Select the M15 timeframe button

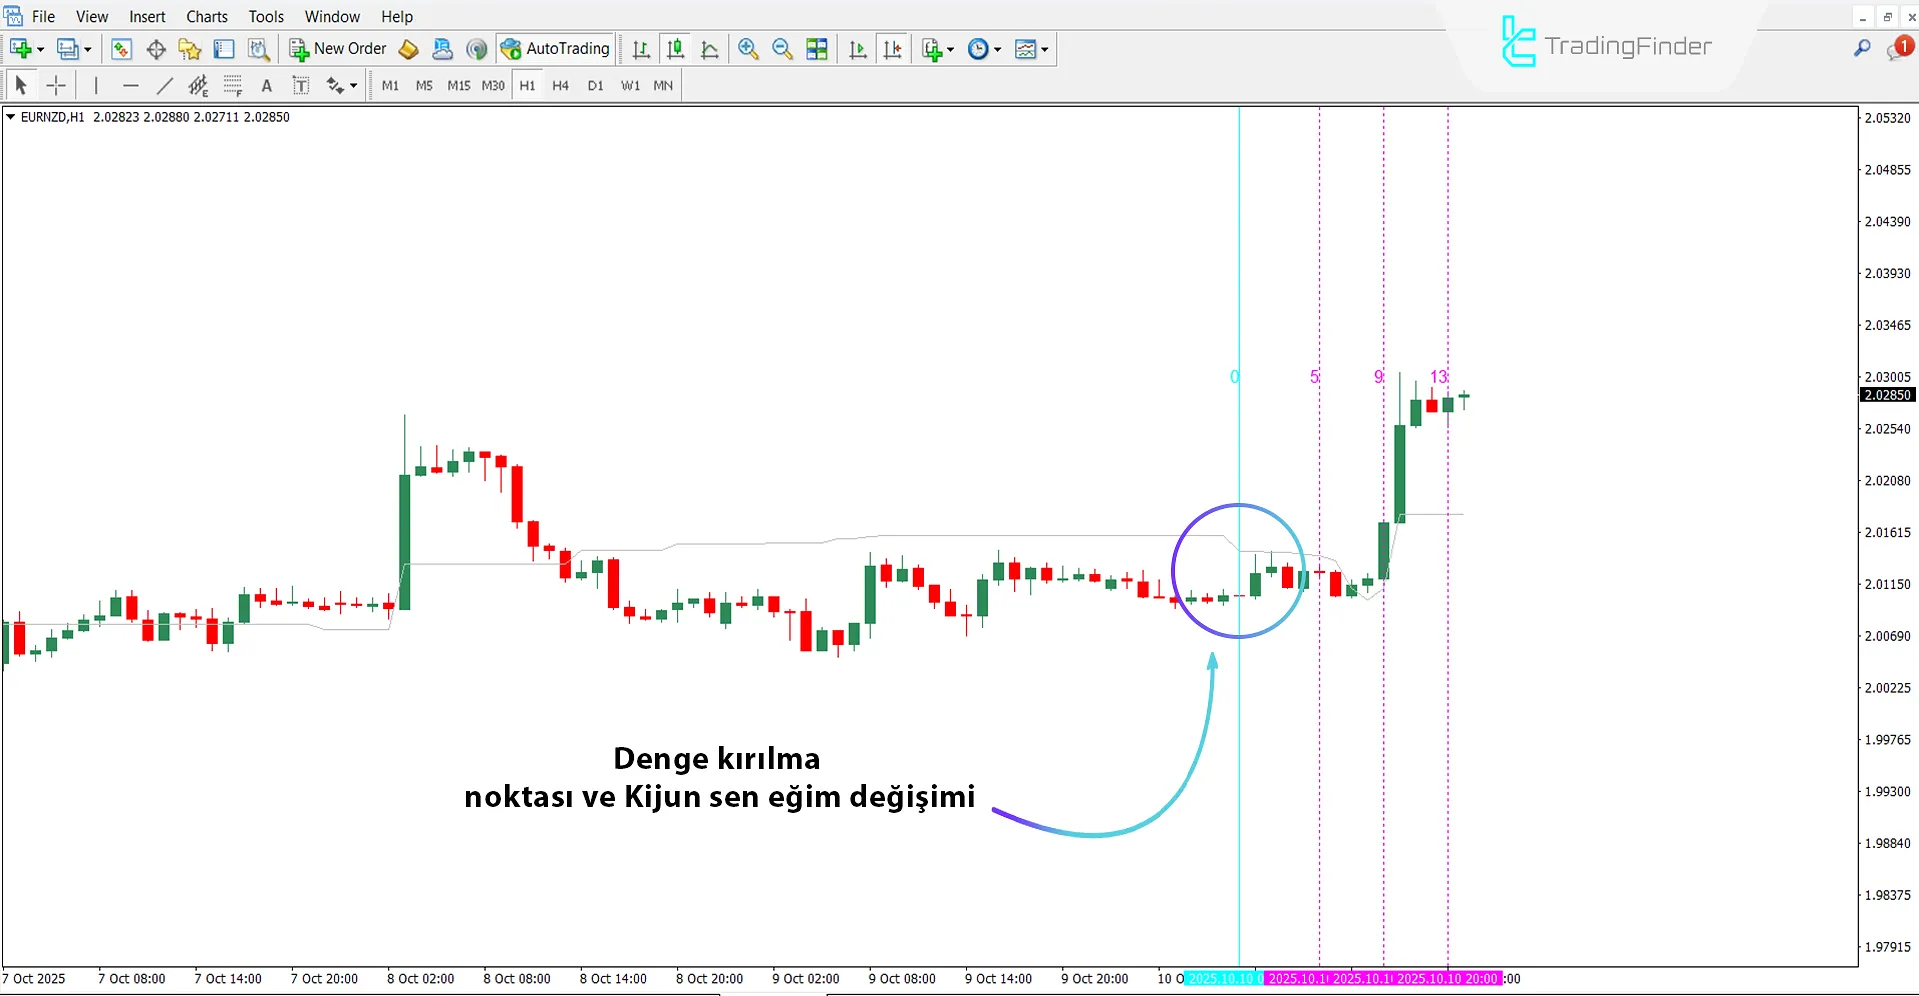pos(458,86)
